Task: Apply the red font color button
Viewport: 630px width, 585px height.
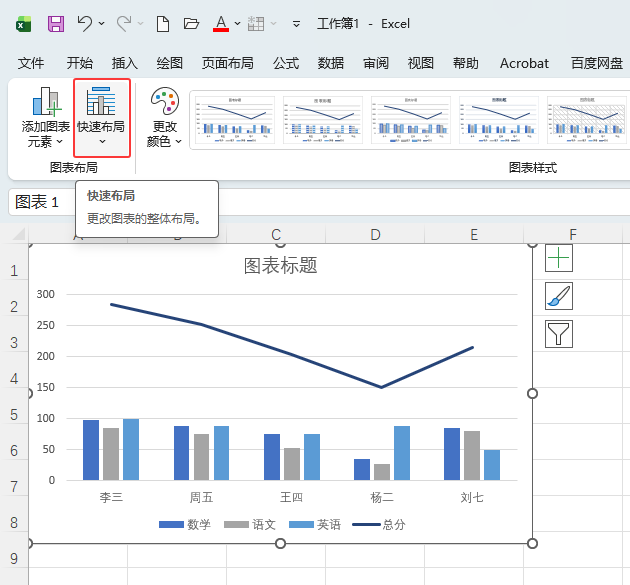Action: click(221, 24)
